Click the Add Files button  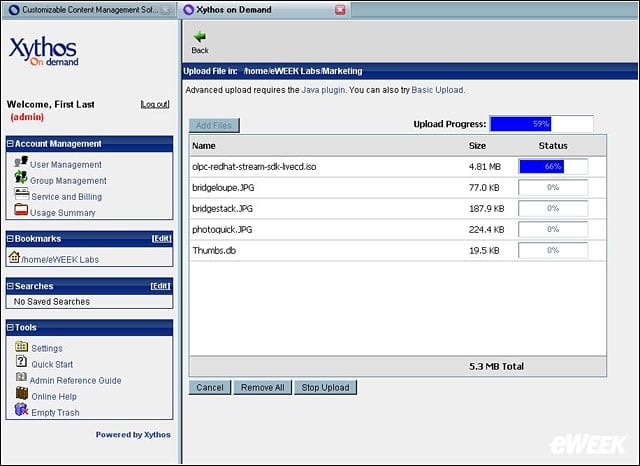[x=214, y=125]
